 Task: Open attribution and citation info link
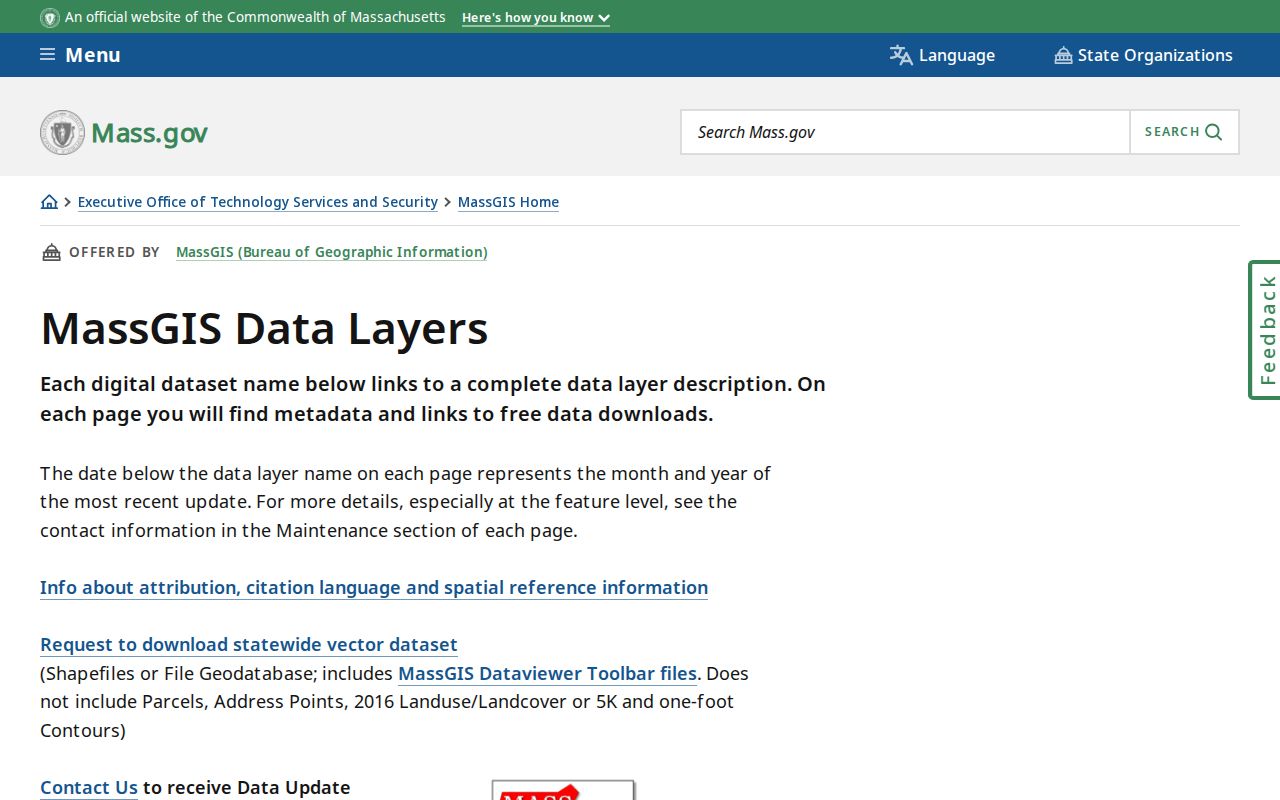(x=374, y=587)
